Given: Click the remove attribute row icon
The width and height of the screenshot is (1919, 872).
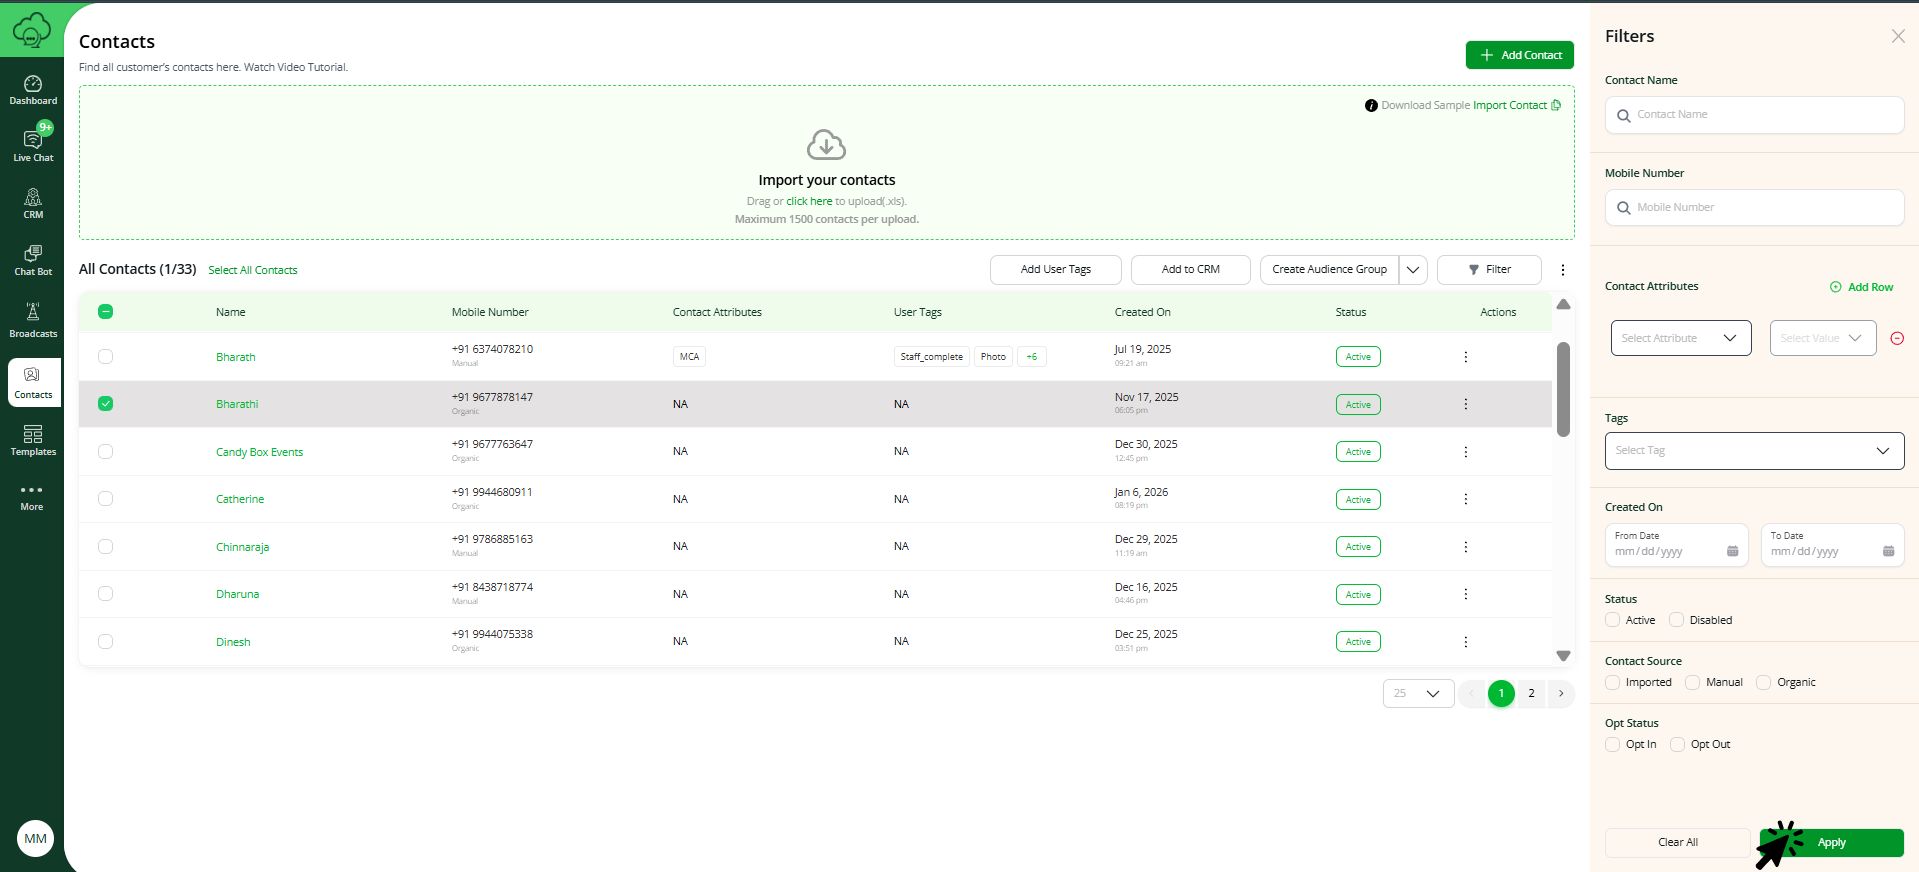Looking at the screenshot, I should [x=1897, y=339].
